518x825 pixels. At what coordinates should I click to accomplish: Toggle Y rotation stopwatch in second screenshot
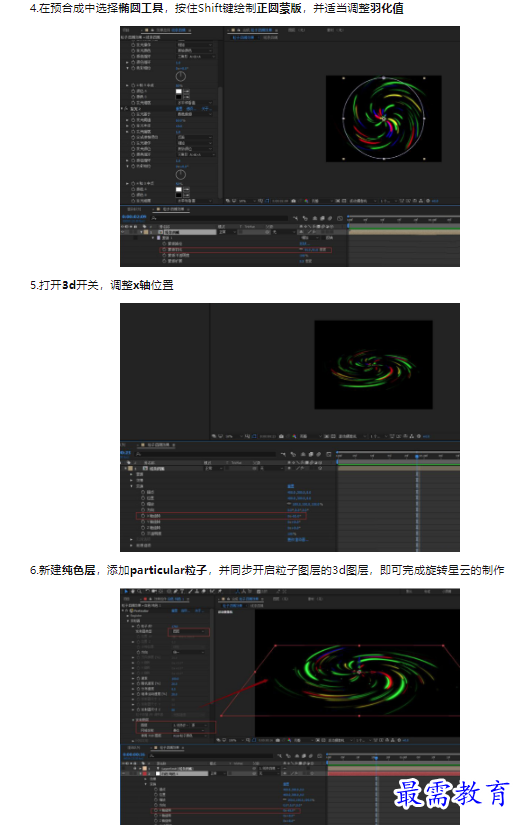[143, 521]
